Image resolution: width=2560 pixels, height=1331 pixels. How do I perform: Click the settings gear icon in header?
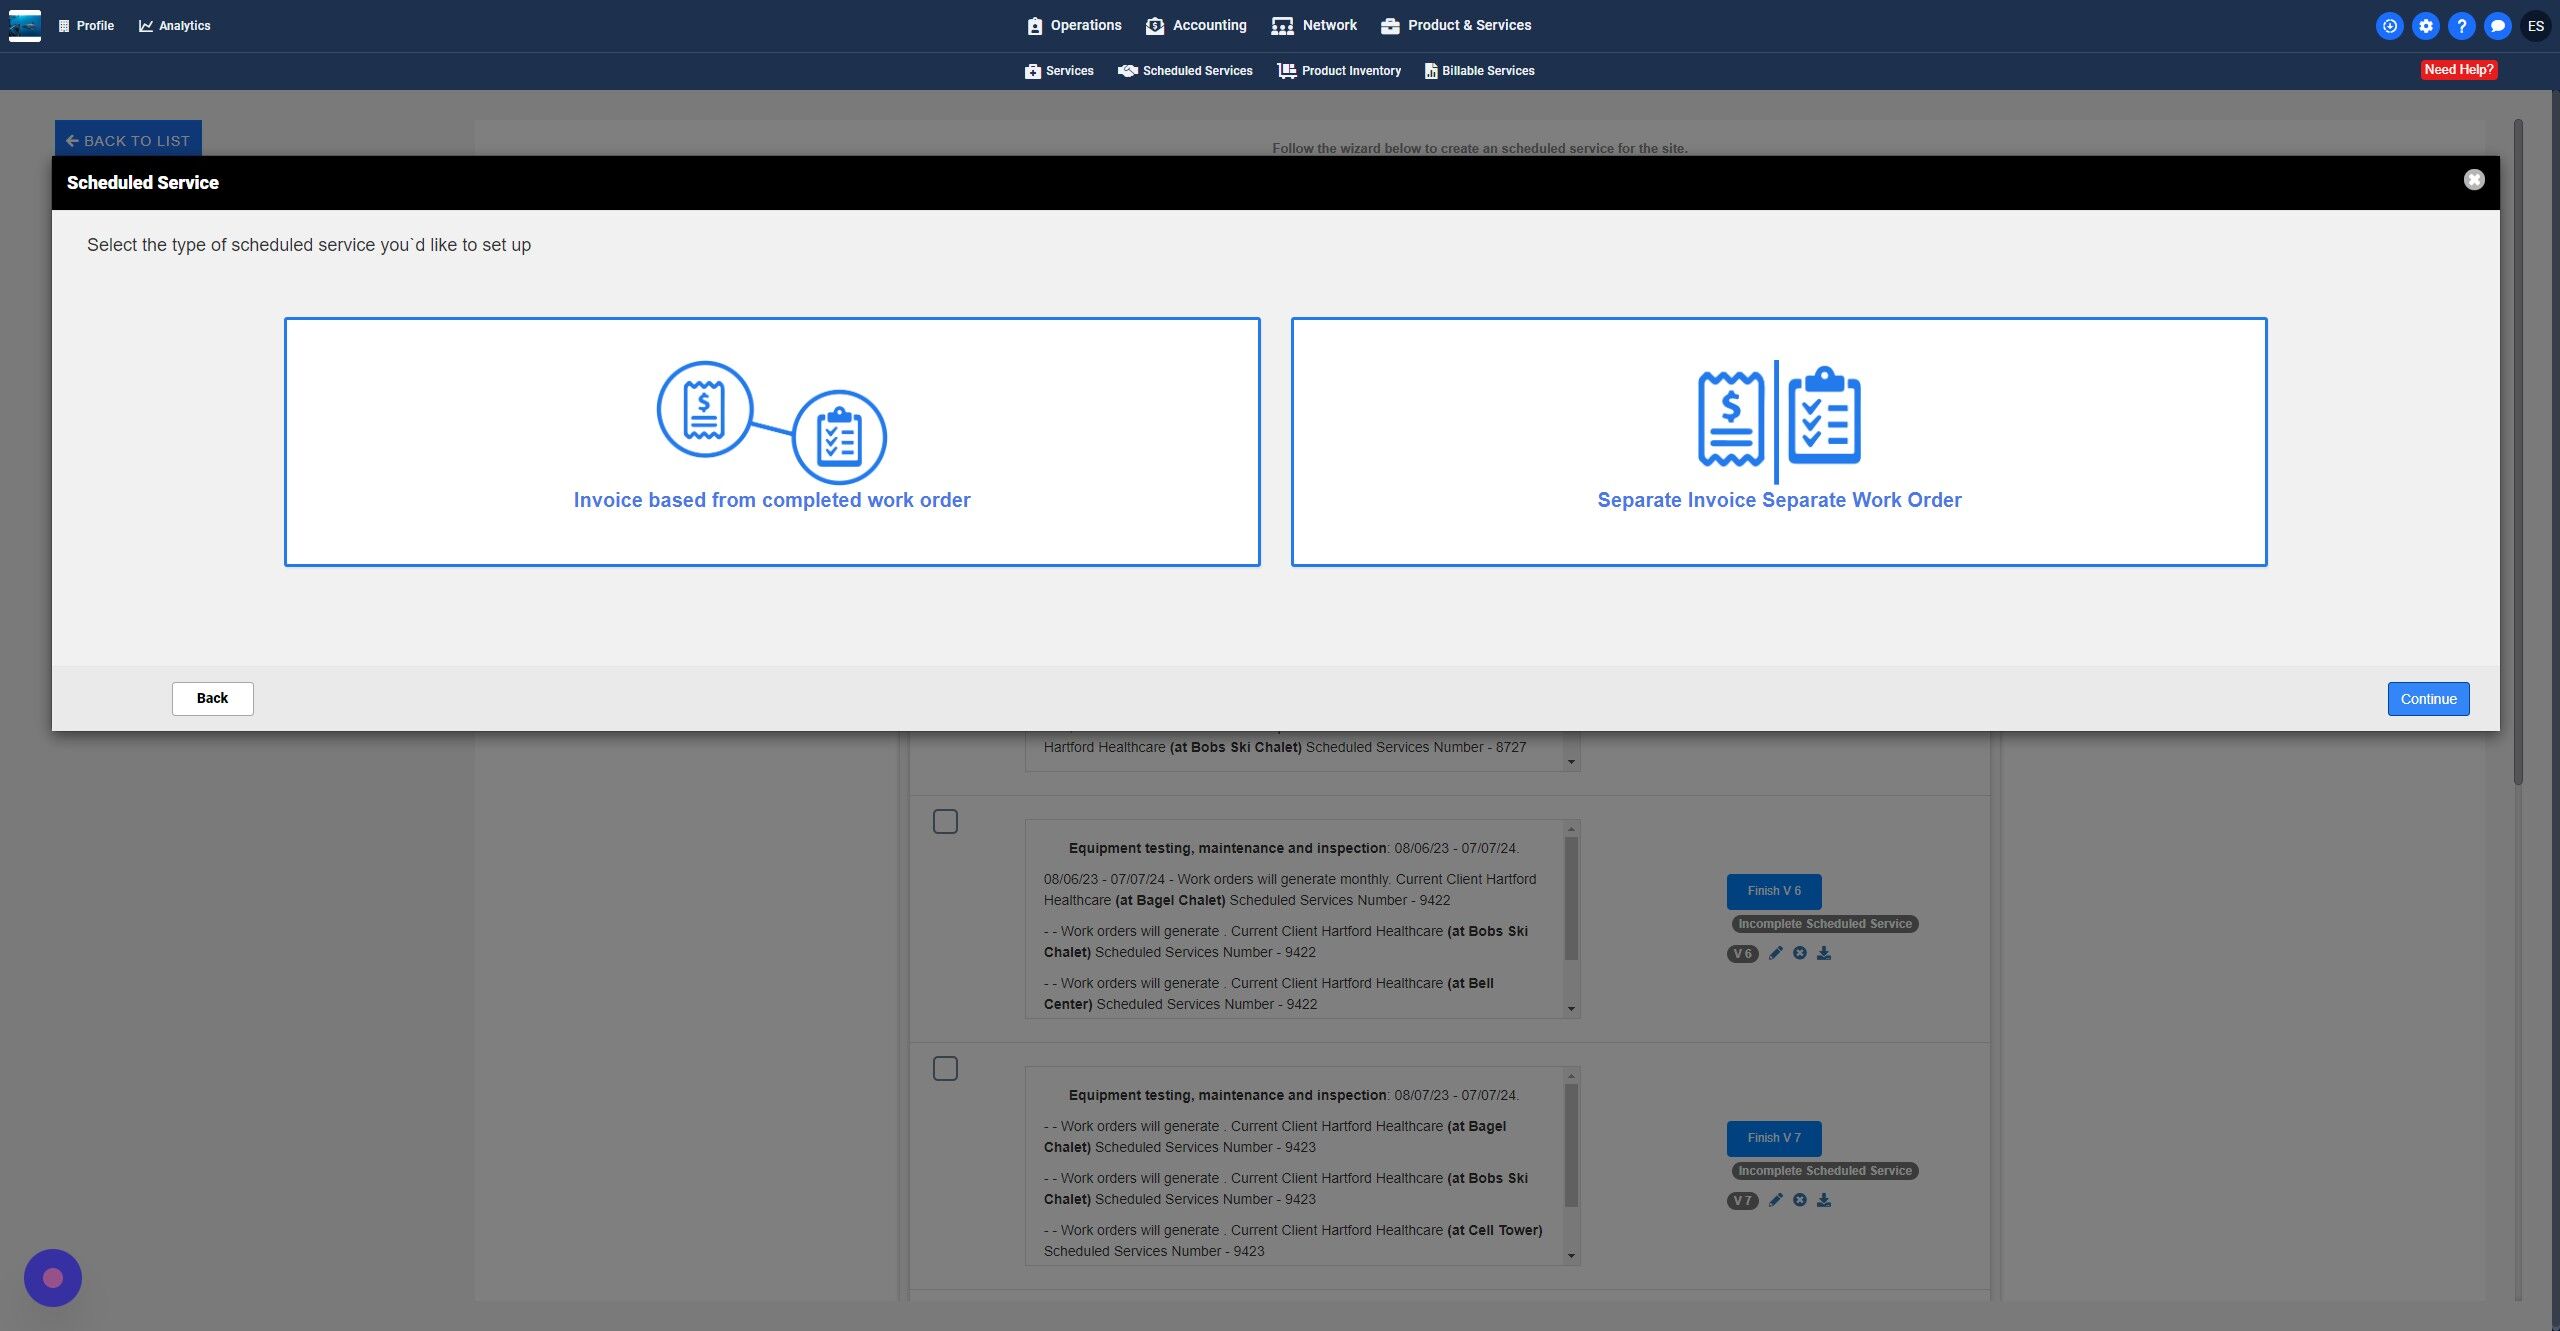pyautogui.click(x=2425, y=26)
